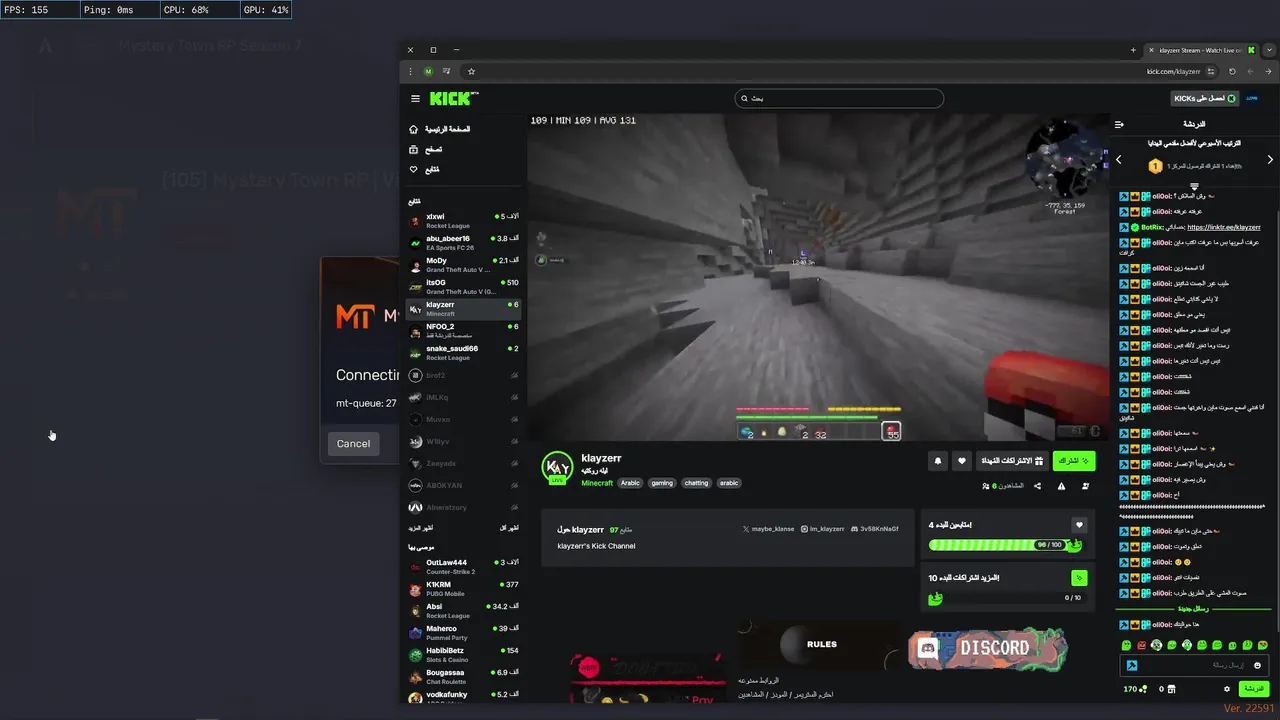The width and height of the screenshot is (1280, 720).
Task: Open HabibiBetz recommended channel
Action: click(x=464, y=655)
